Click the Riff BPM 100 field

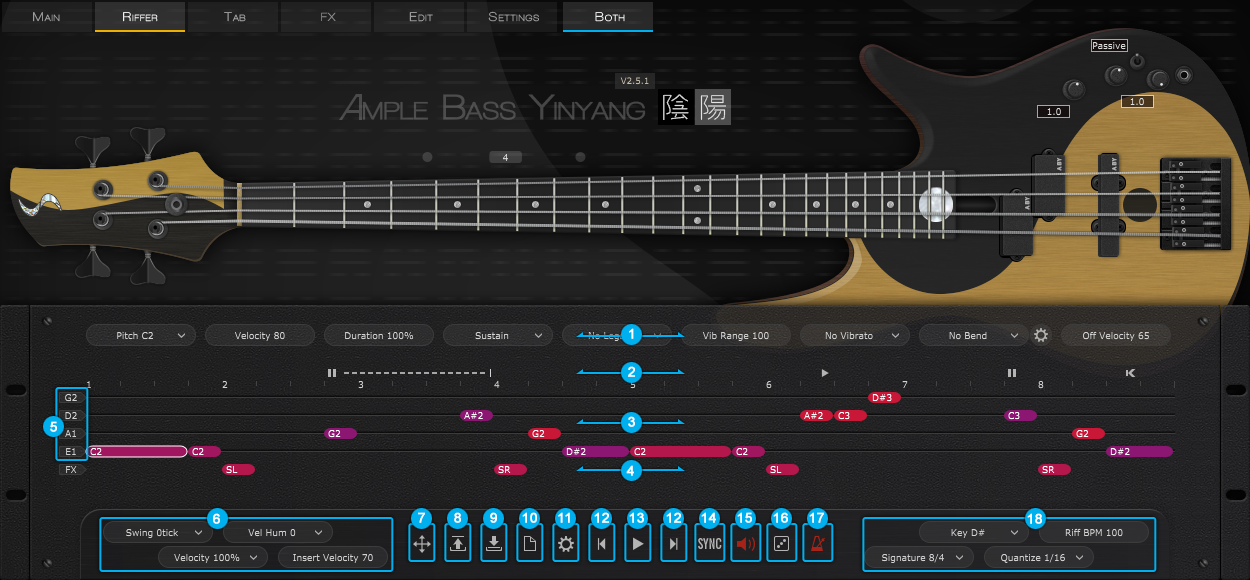1094,533
